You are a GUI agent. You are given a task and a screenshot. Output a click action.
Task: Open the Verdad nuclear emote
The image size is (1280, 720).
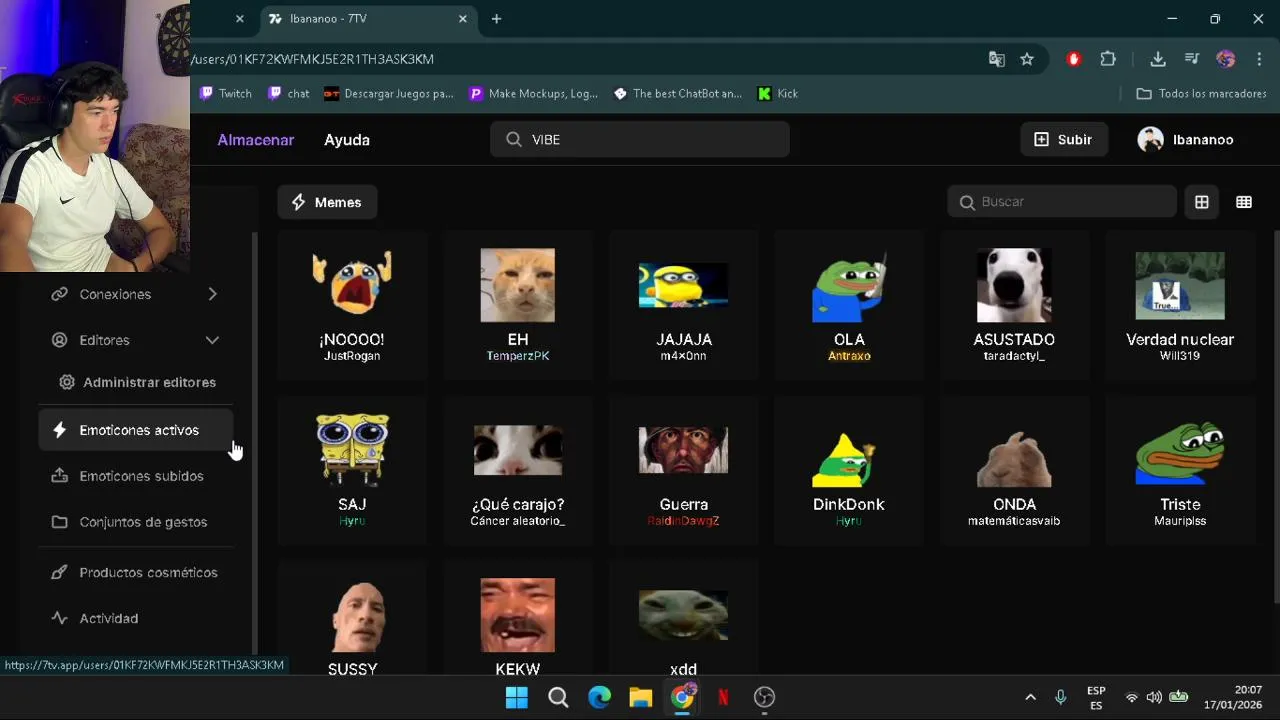(x=1180, y=305)
